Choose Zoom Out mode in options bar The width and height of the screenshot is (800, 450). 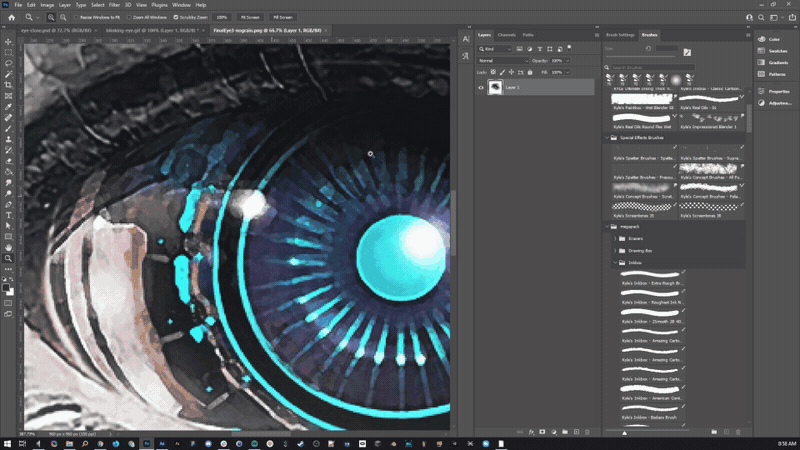click(63, 17)
